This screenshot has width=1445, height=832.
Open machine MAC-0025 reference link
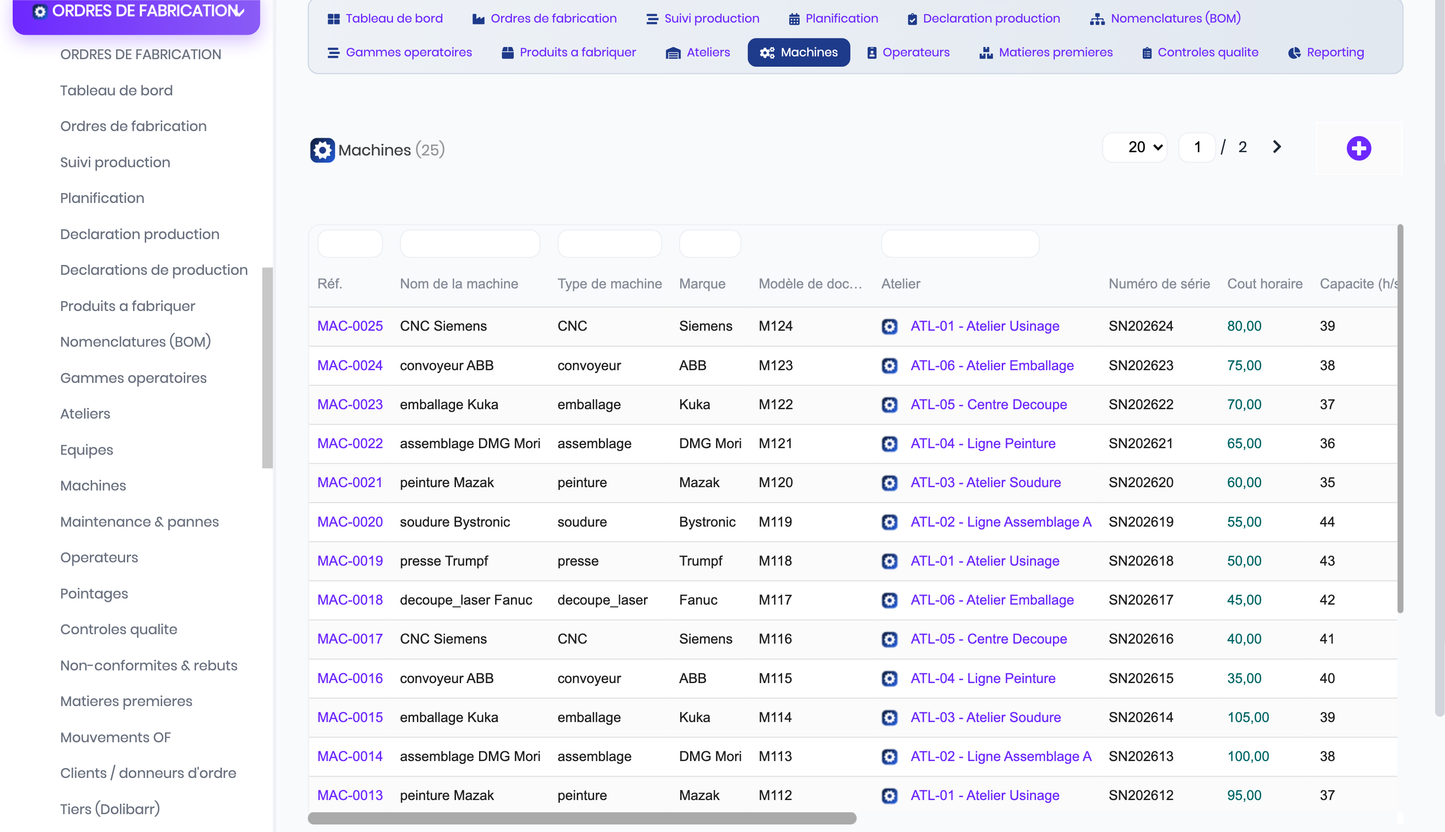(x=350, y=326)
